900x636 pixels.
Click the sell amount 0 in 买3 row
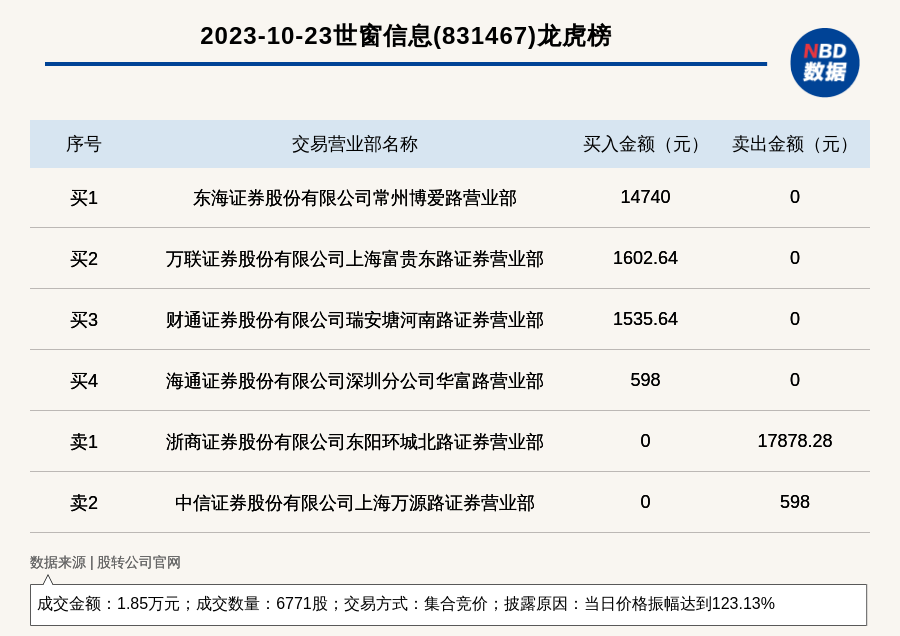794,319
